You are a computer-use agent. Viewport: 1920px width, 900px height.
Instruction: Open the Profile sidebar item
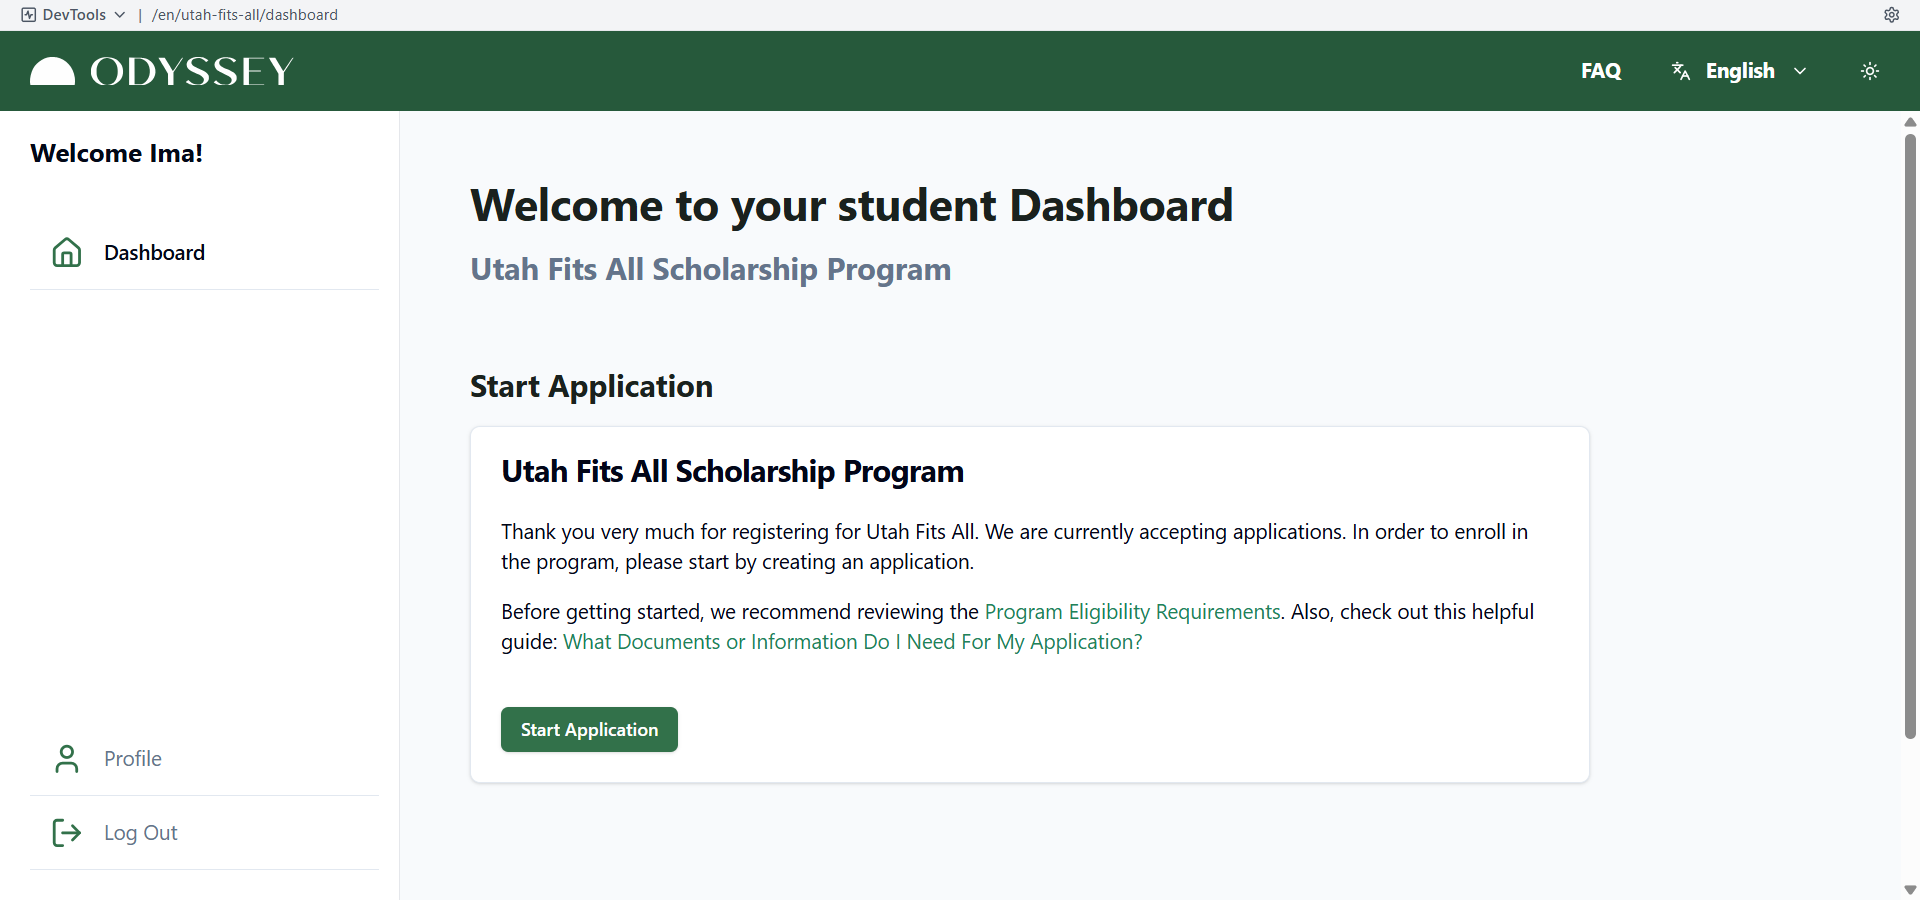[204, 759]
